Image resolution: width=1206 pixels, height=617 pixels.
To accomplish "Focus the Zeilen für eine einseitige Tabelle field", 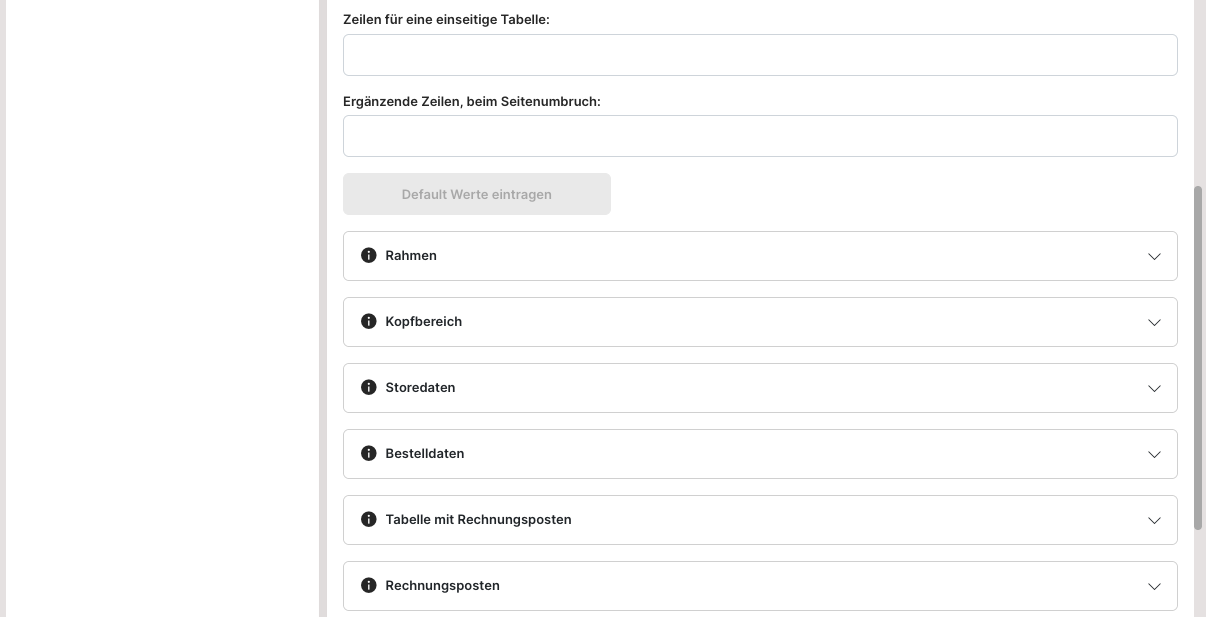I will click(760, 55).
